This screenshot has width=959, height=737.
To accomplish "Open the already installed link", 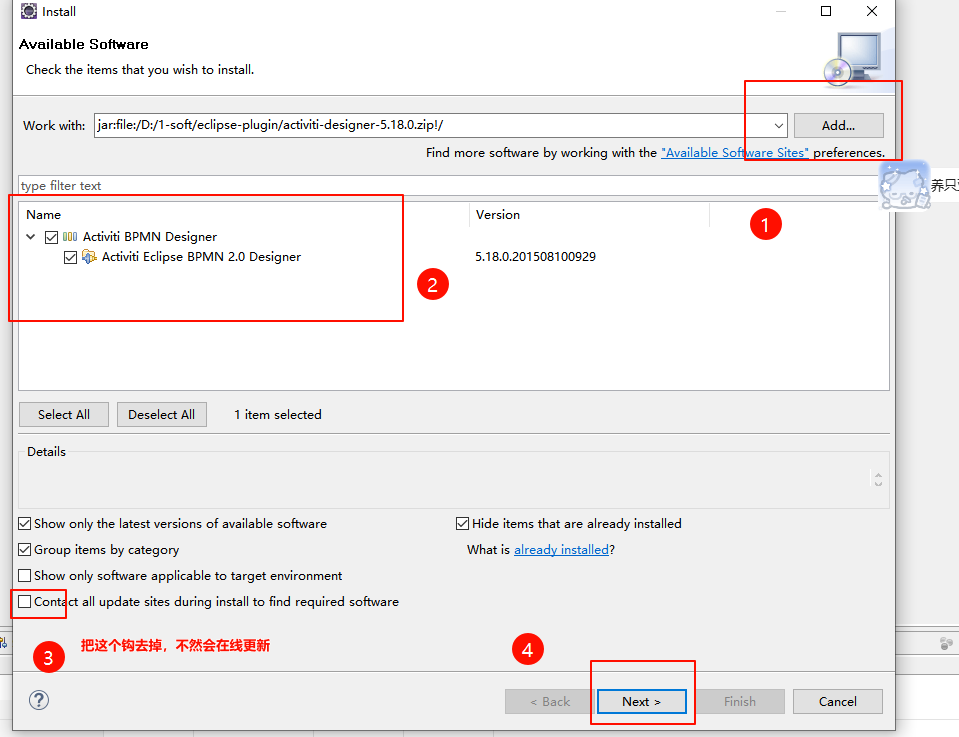I will click(x=561, y=550).
